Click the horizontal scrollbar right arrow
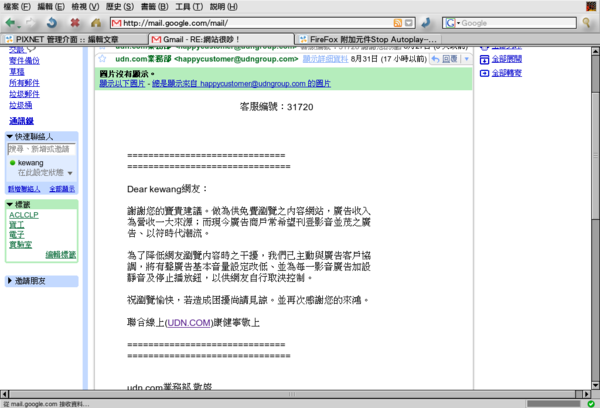The height and width of the screenshot is (408, 600). tap(587, 394)
